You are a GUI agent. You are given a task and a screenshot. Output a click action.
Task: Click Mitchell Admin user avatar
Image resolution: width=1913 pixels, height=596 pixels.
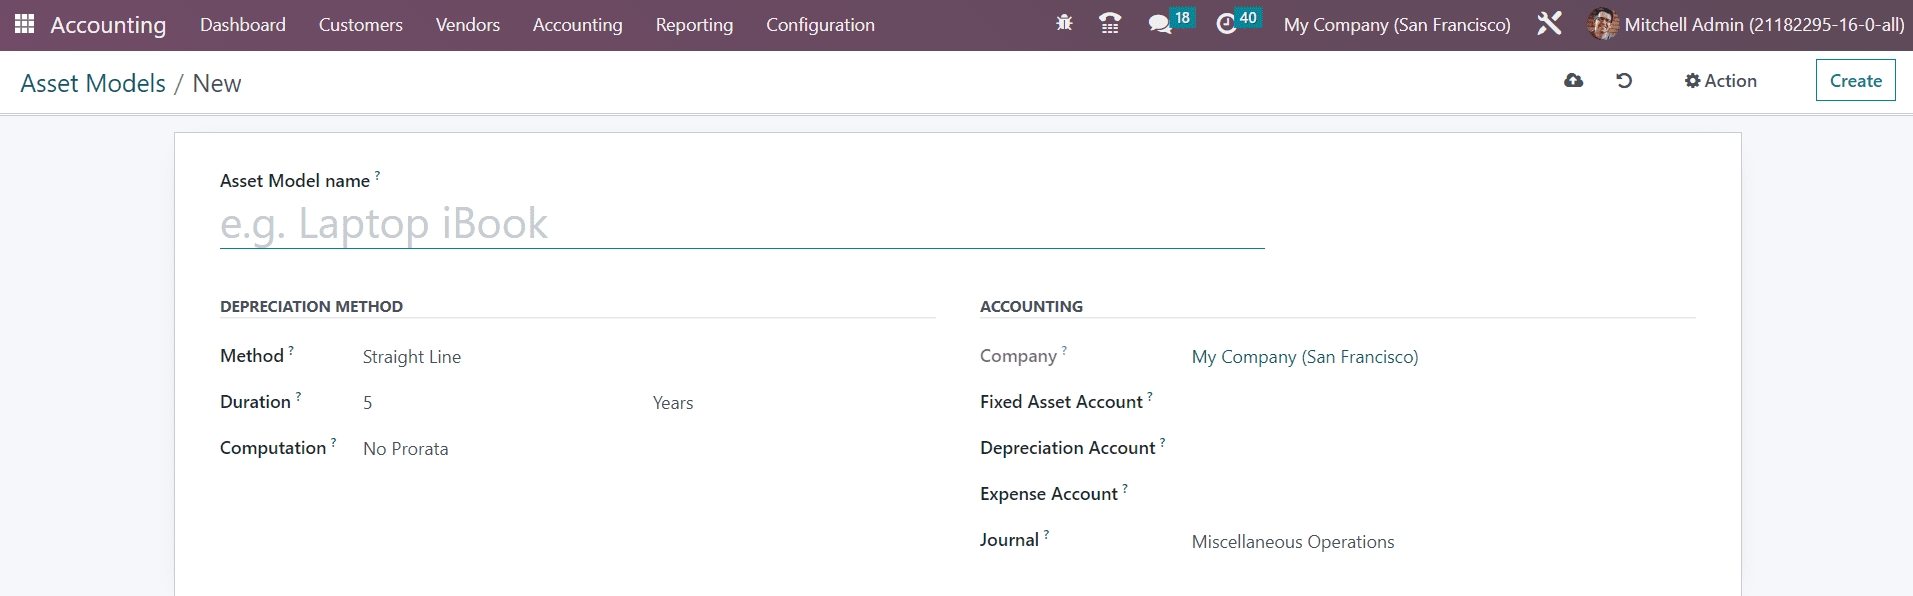point(1602,24)
